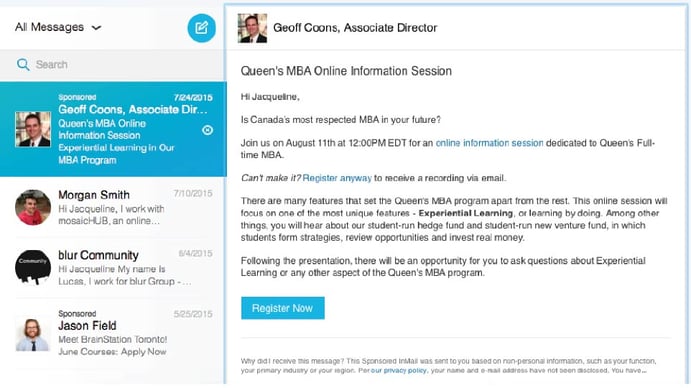Follow the online information session link

tap(489, 143)
